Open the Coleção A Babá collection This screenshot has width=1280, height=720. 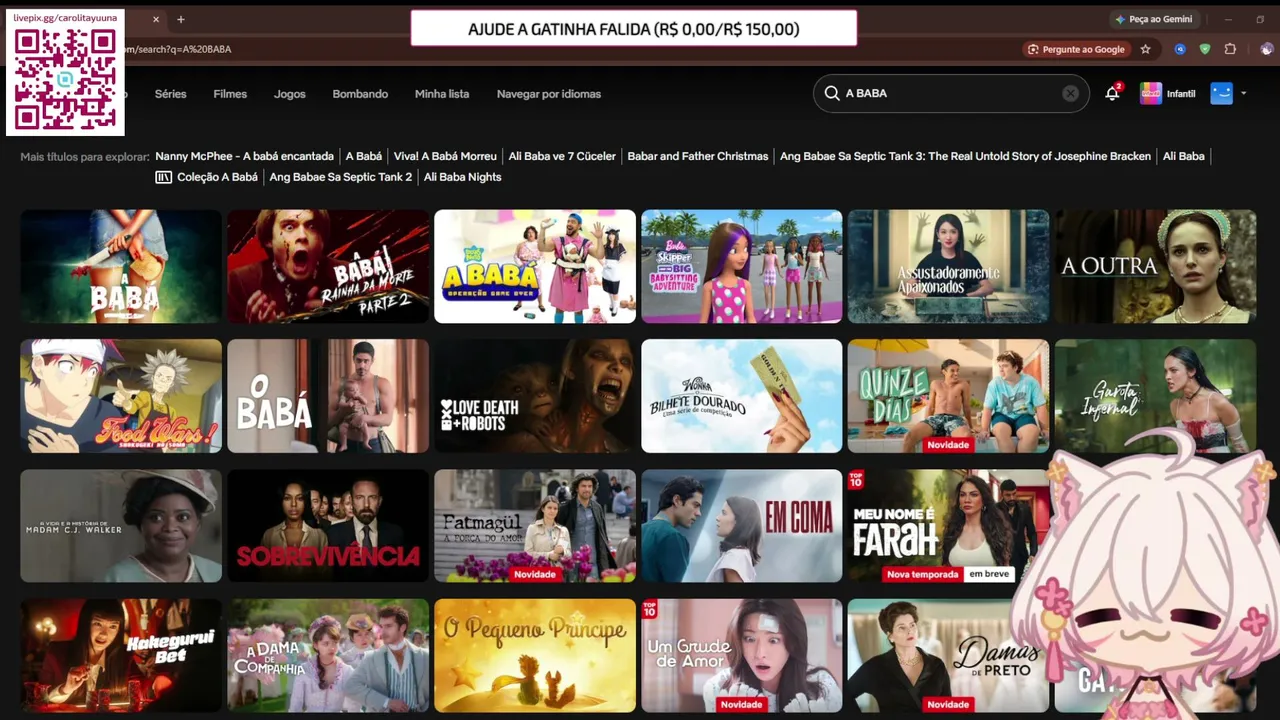click(217, 177)
